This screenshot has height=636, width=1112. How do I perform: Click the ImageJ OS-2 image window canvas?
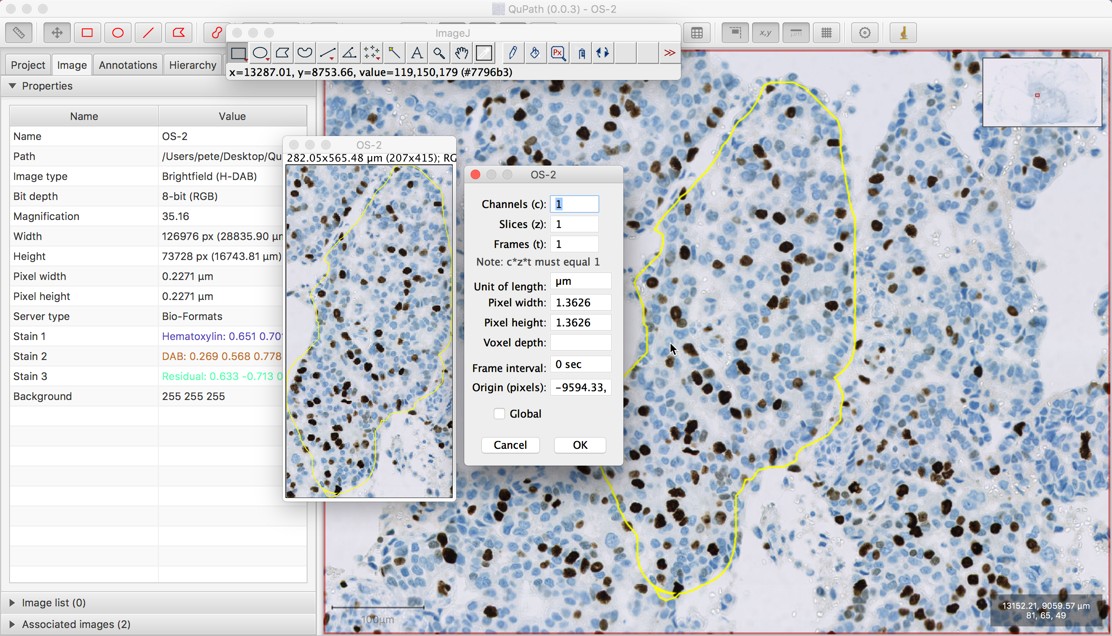coord(369,331)
